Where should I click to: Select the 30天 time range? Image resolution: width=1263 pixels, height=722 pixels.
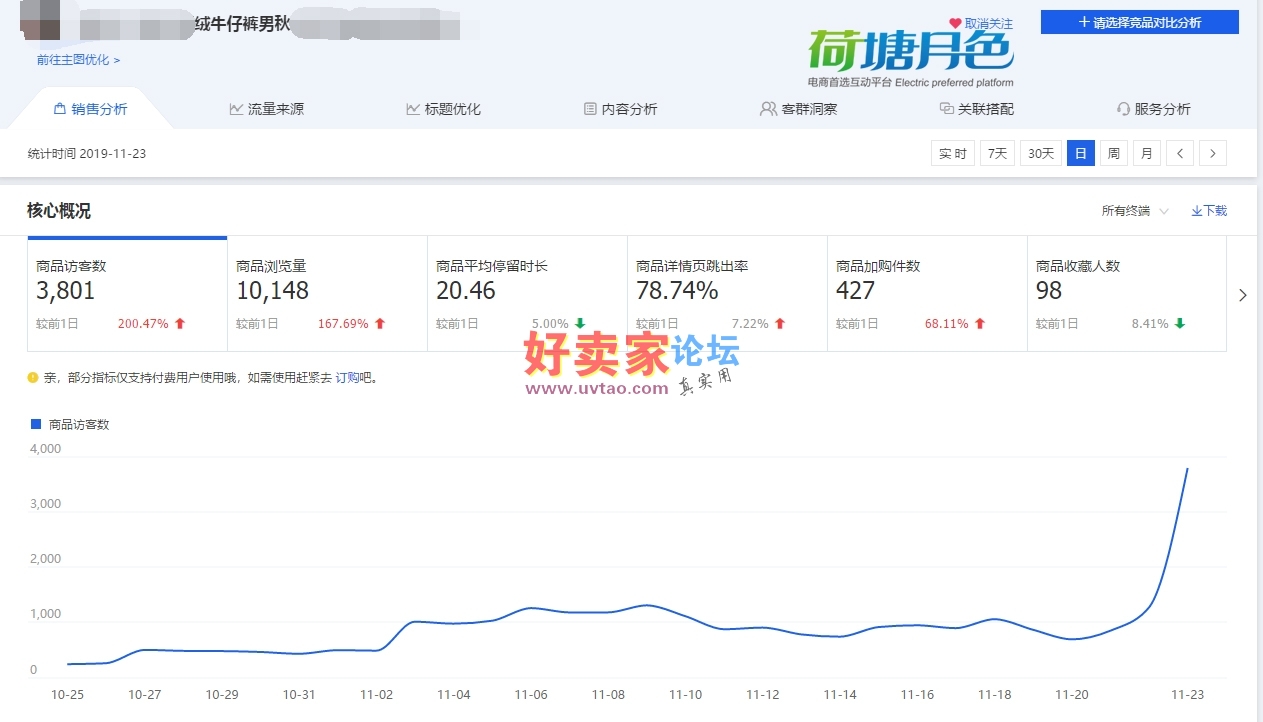(x=1041, y=153)
